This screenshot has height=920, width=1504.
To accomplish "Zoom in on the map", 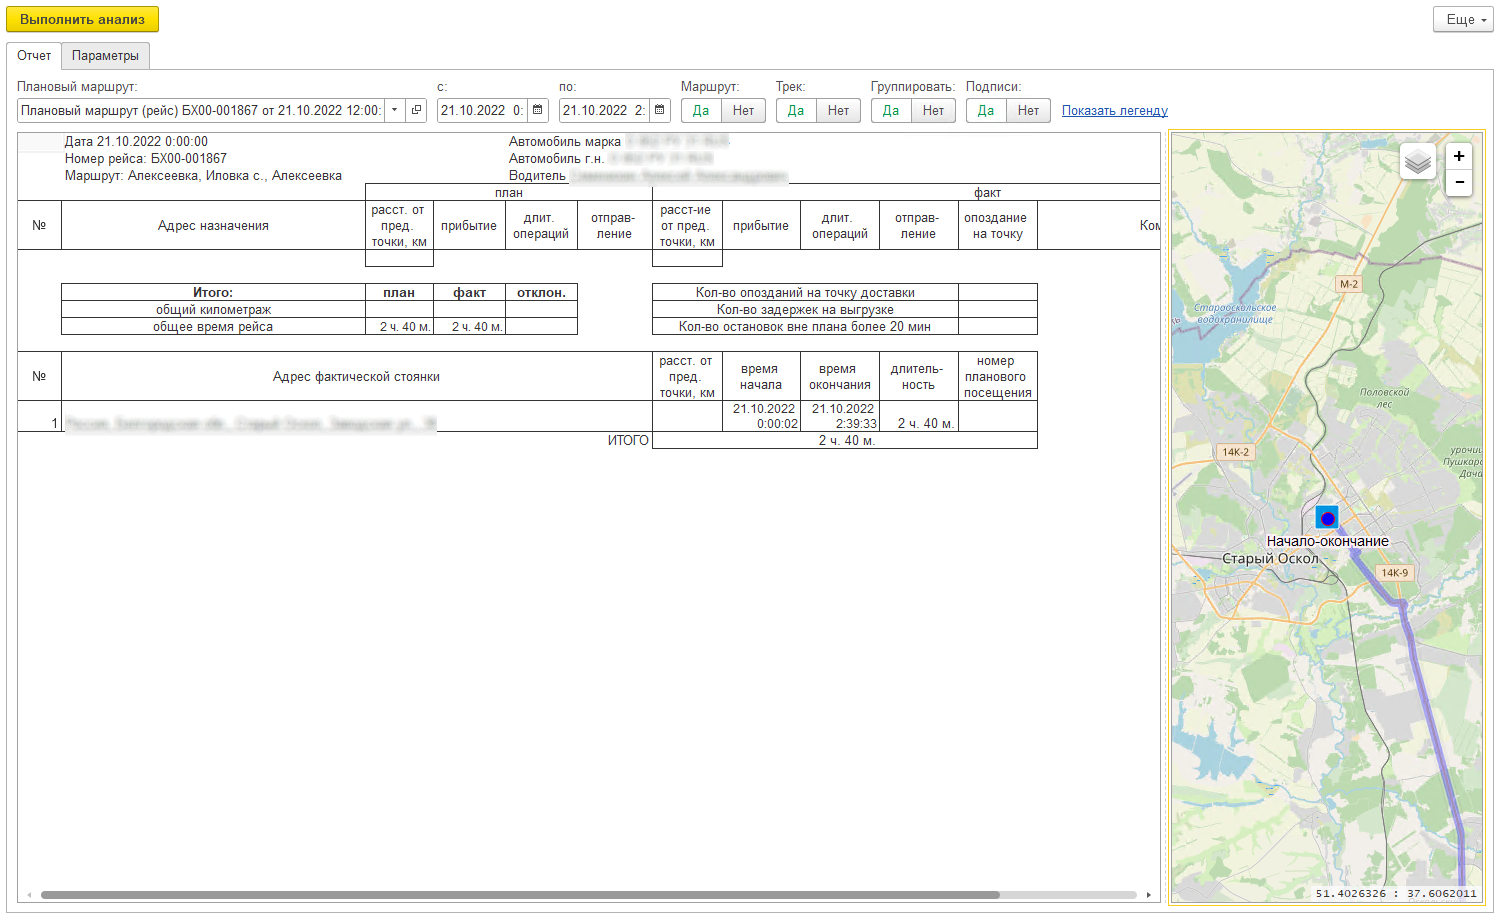I will point(1459,156).
